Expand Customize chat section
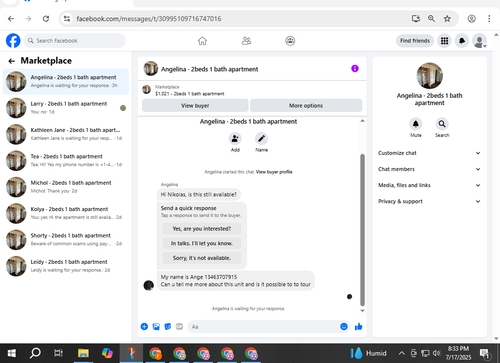500x363 pixels. coord(429,153)
